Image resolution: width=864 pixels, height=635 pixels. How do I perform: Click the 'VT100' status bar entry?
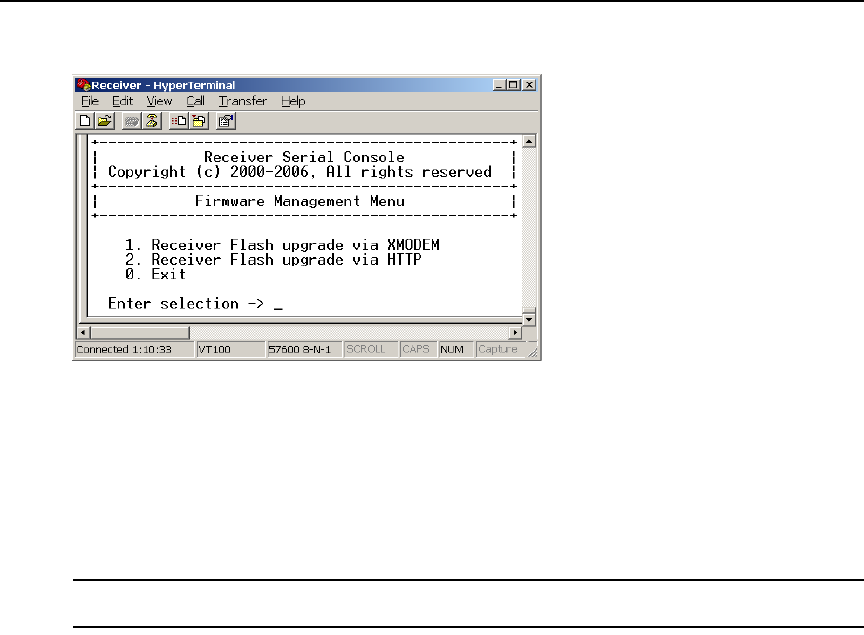click(231, 349)
